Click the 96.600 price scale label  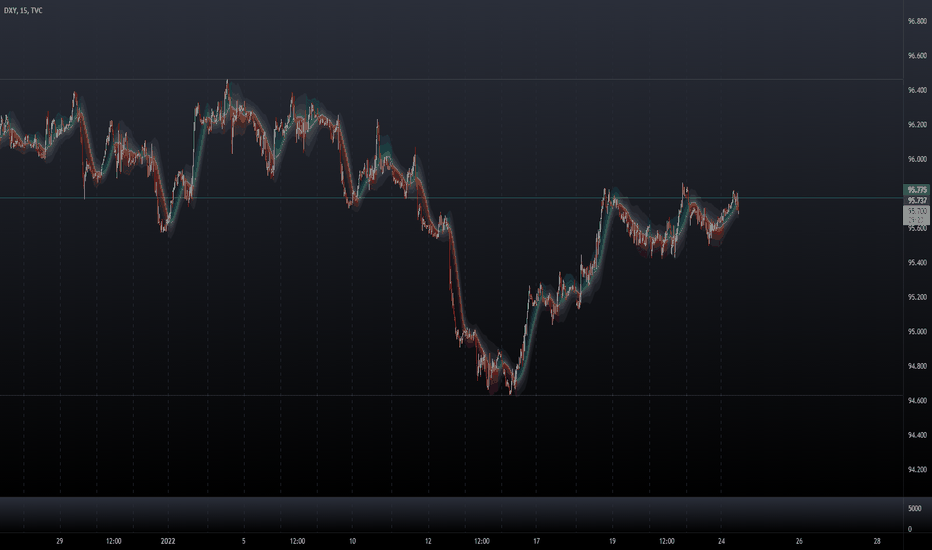[x=917, y=56]
